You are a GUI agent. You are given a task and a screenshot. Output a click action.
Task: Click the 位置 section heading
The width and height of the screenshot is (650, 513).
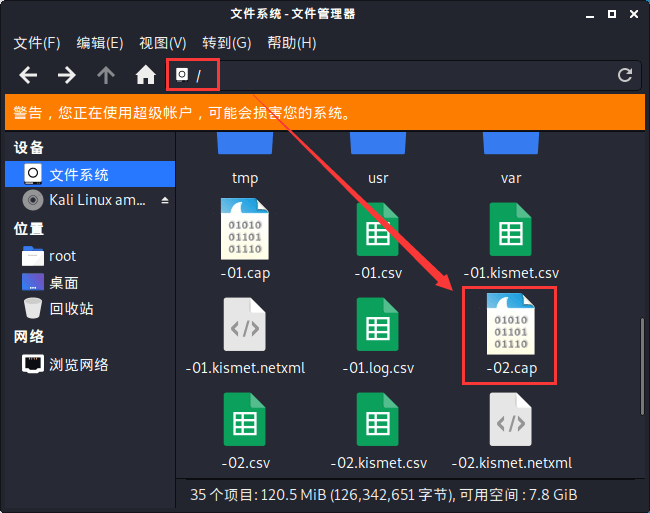click(x=29, y=229)
